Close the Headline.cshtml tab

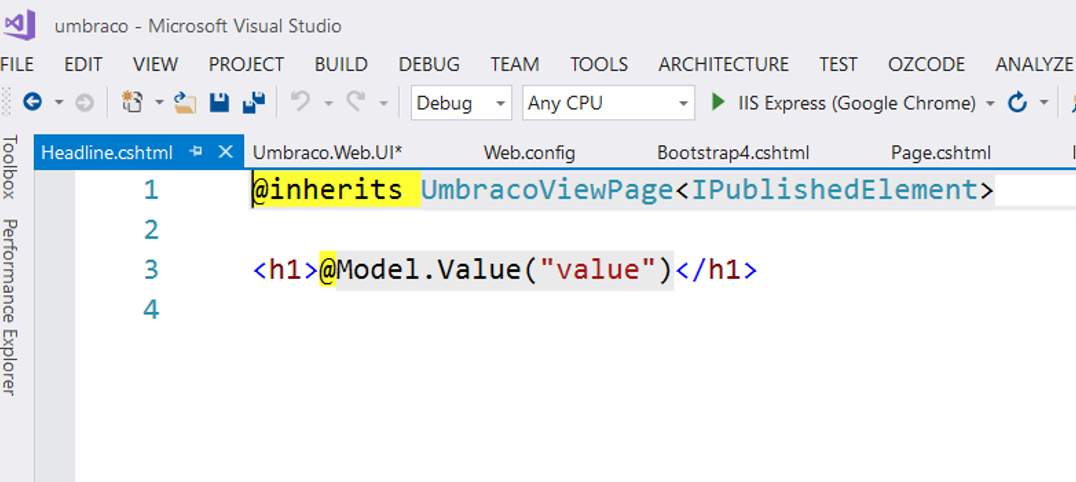click(x=225, y=152)
